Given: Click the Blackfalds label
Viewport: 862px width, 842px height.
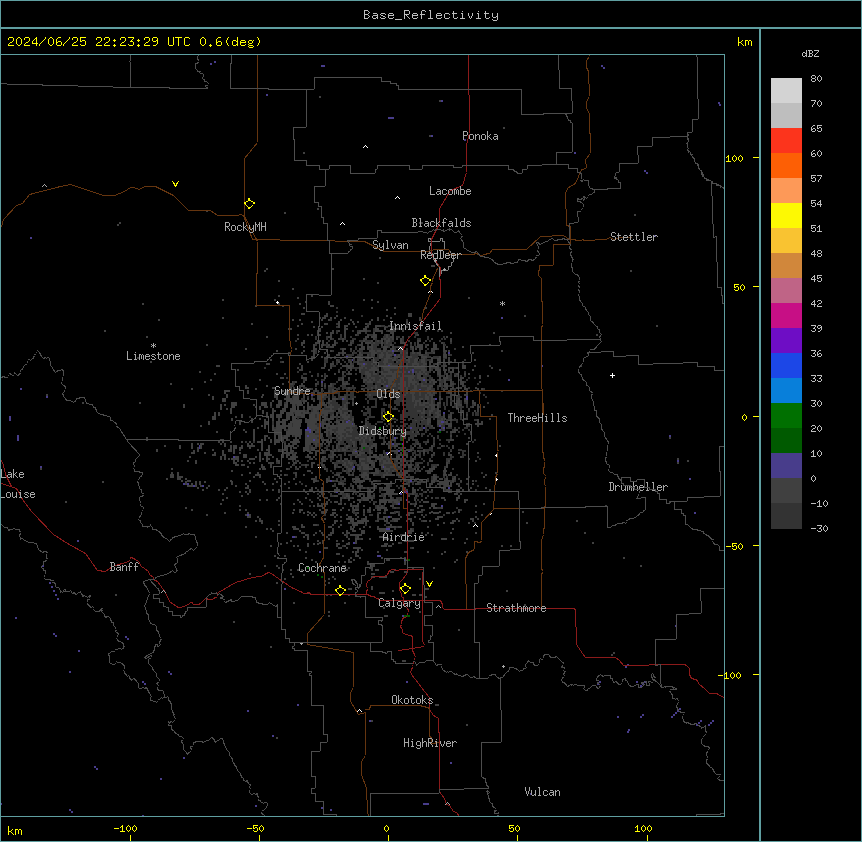Looking at the screenshot, I should (x=441, y=223).
